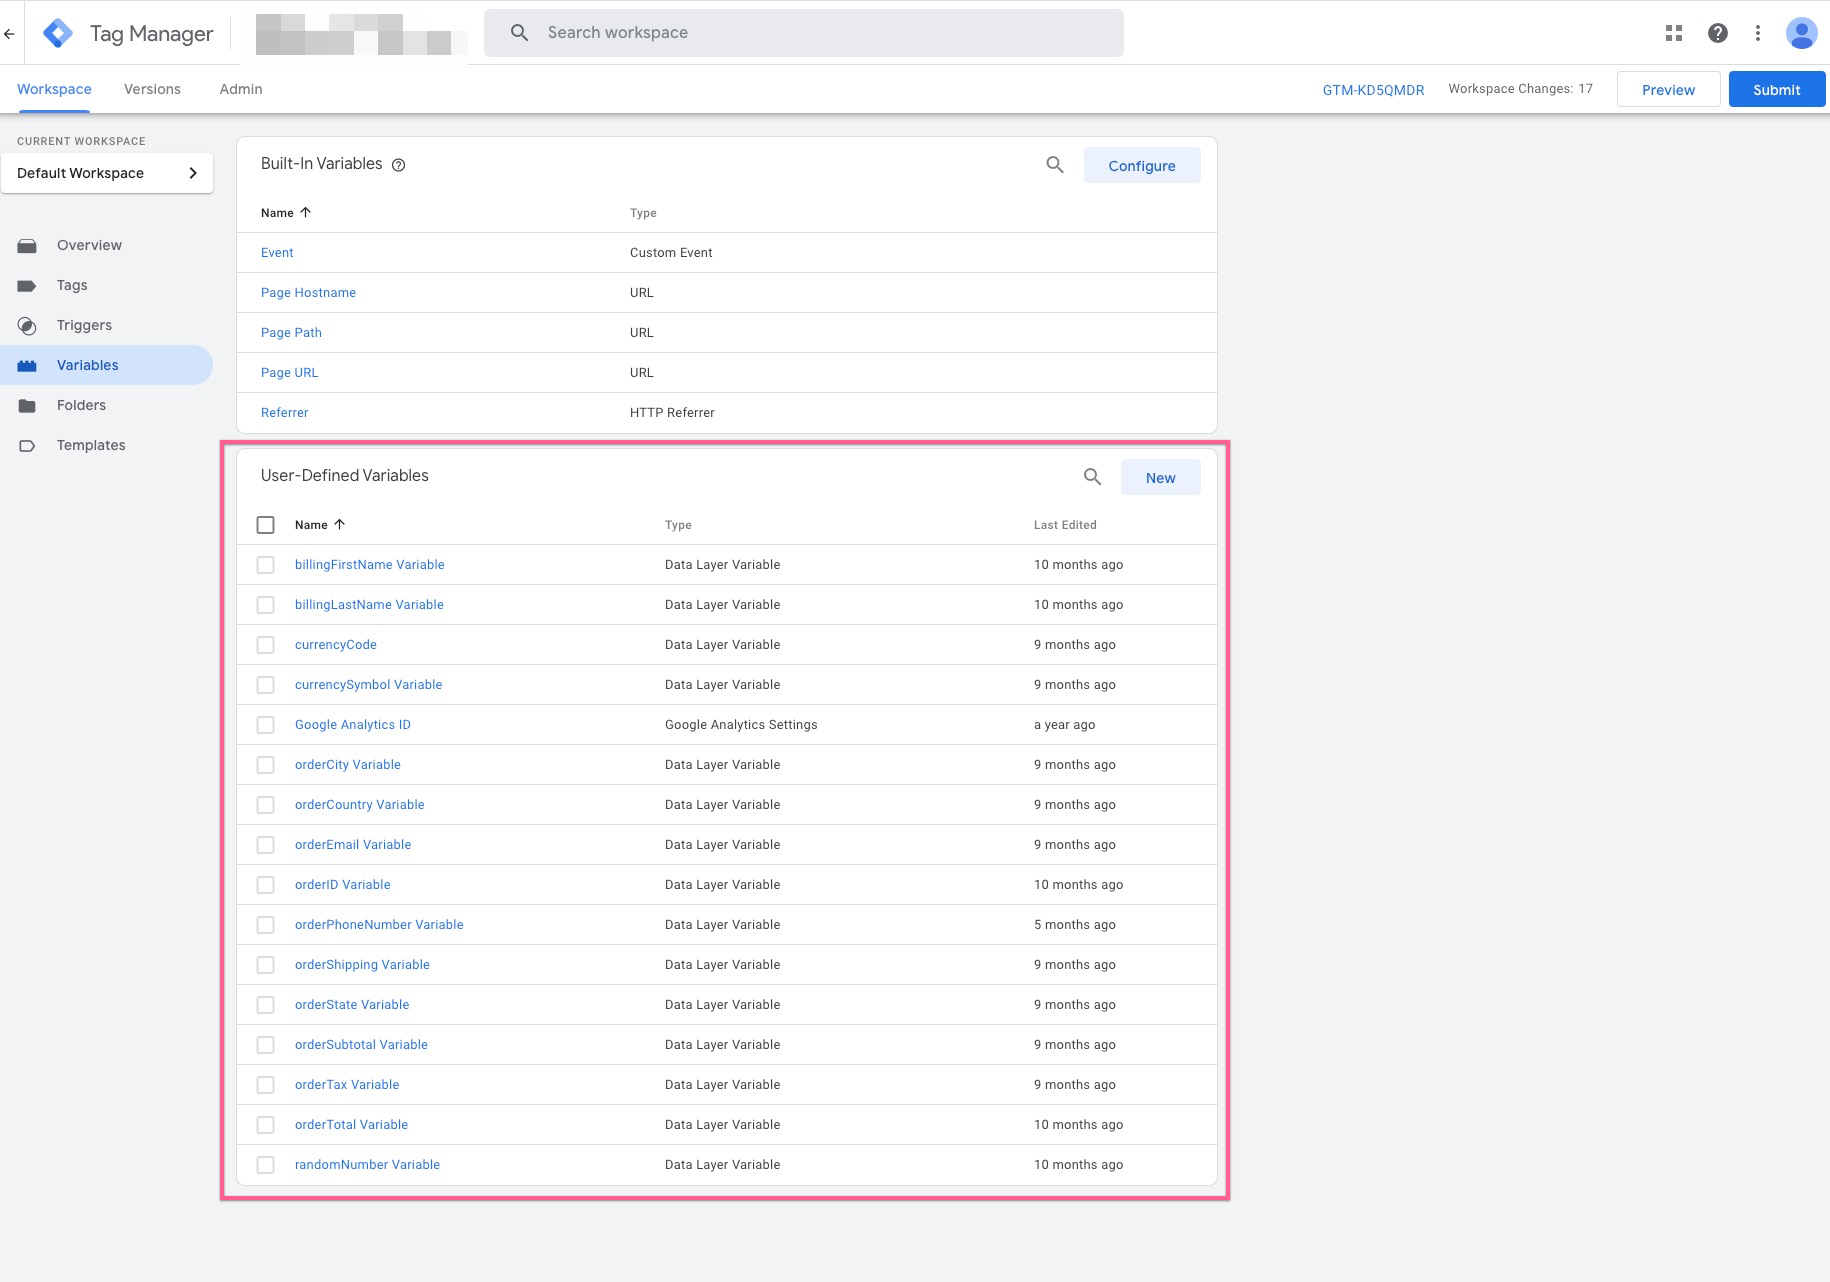Click the search magnifier in workspace search
This screenshot has width=1830, height=1282.
coord(519,33)
